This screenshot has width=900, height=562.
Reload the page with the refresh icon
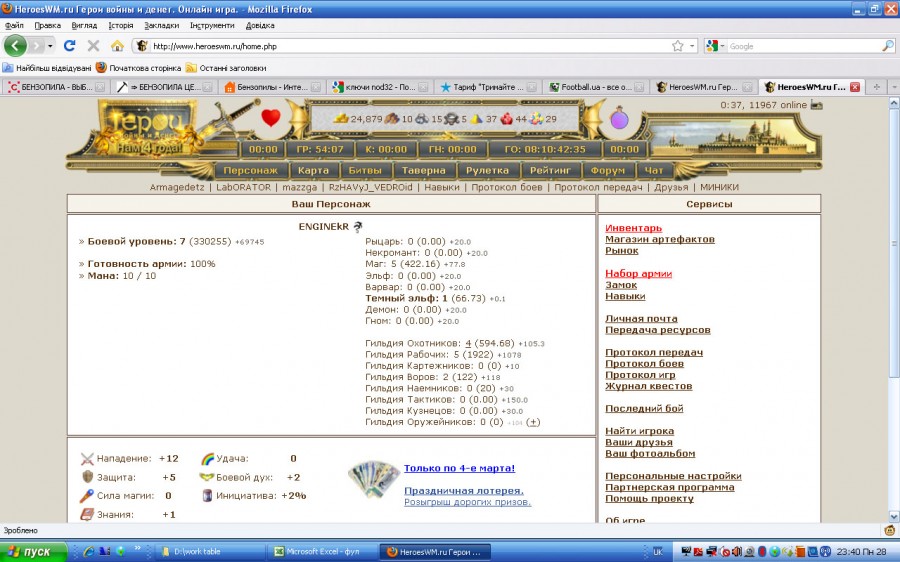click(69, 46)
